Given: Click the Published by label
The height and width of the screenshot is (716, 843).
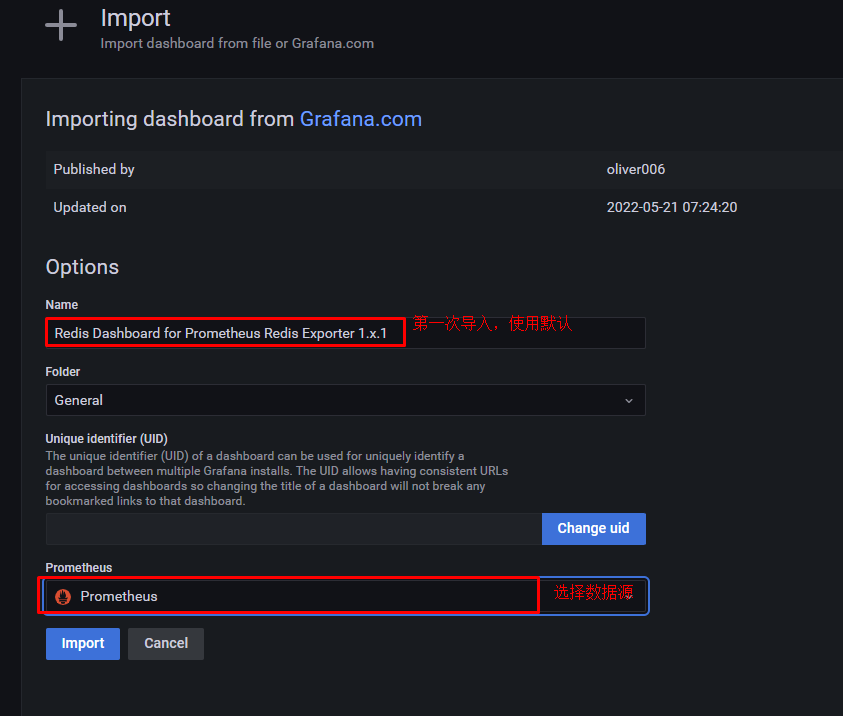Looking at the screenshot, I should pyautogui.click(x=94, y=169).
